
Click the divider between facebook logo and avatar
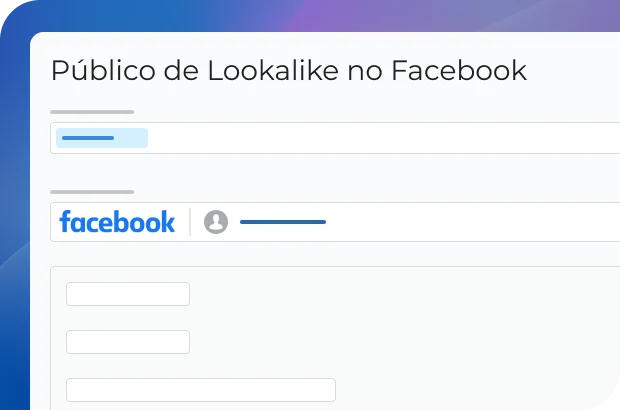click(x=190, y=222)
